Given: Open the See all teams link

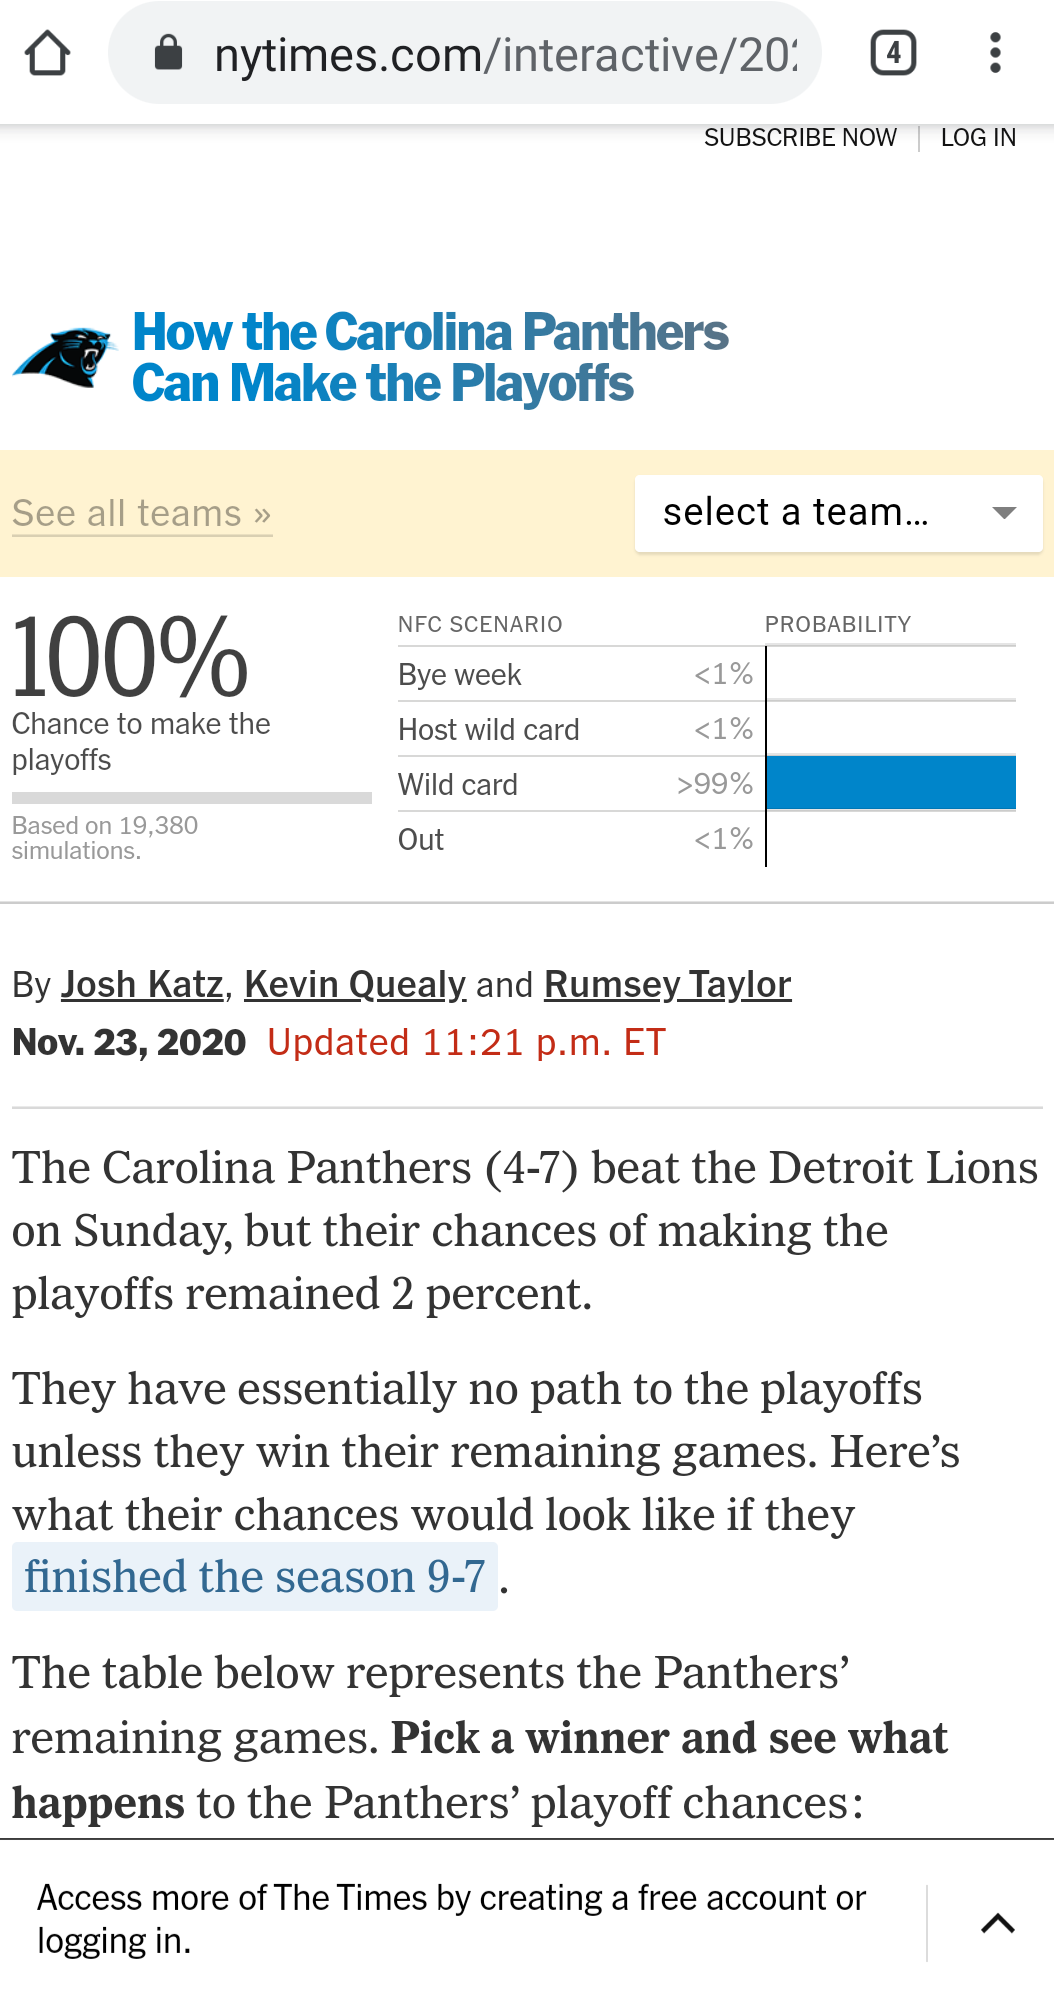Looking at the screenshot, I should [142, 513].
